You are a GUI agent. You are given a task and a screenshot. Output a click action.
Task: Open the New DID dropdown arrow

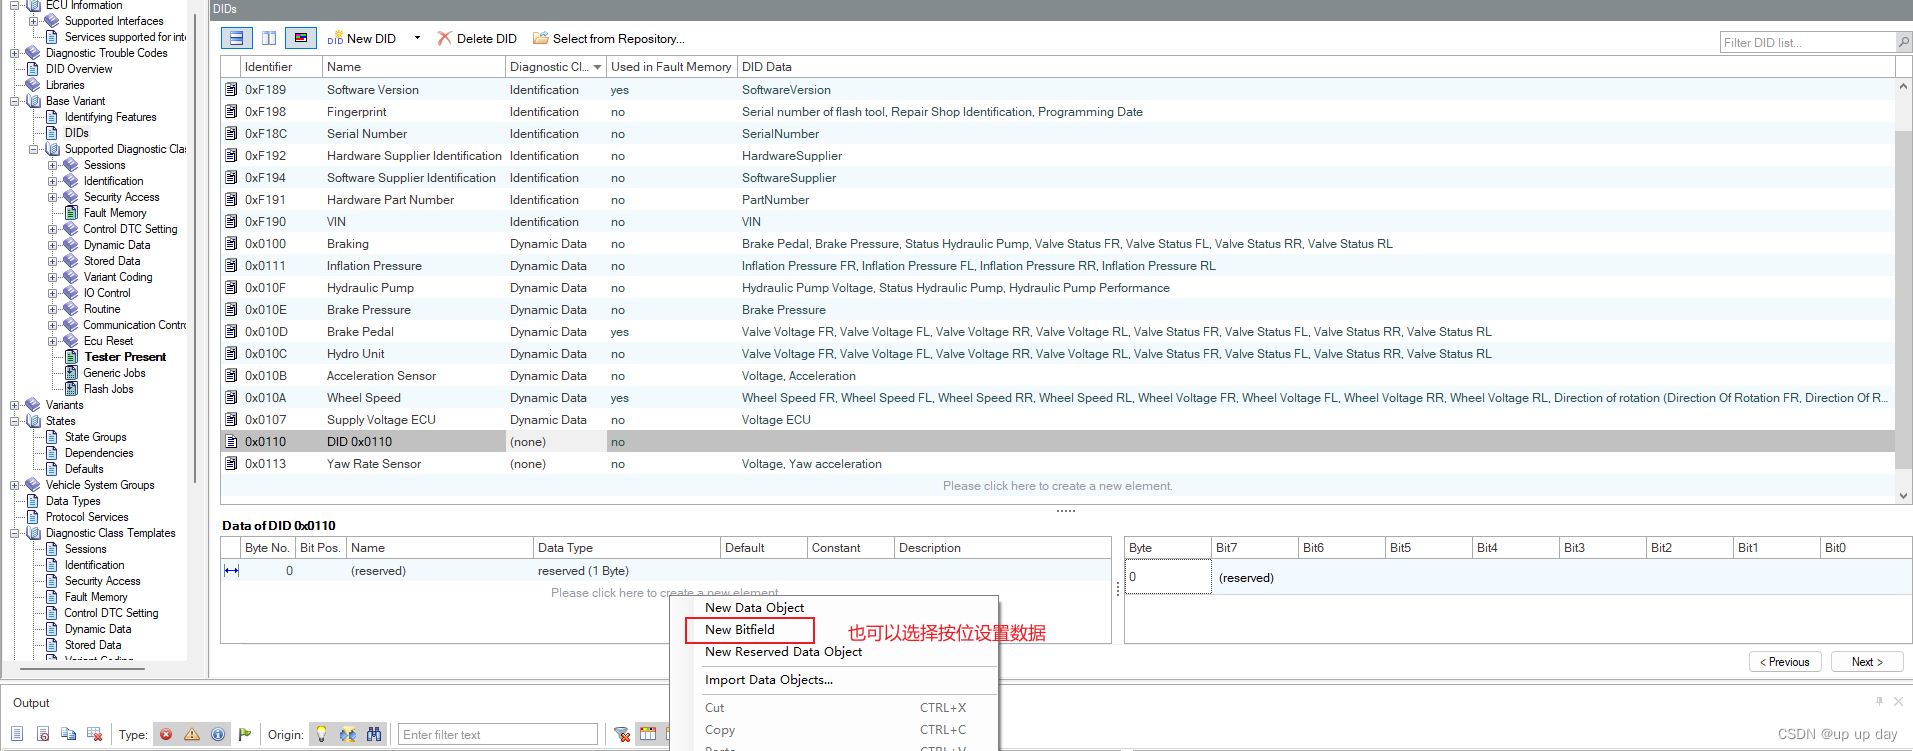(417, 39)
